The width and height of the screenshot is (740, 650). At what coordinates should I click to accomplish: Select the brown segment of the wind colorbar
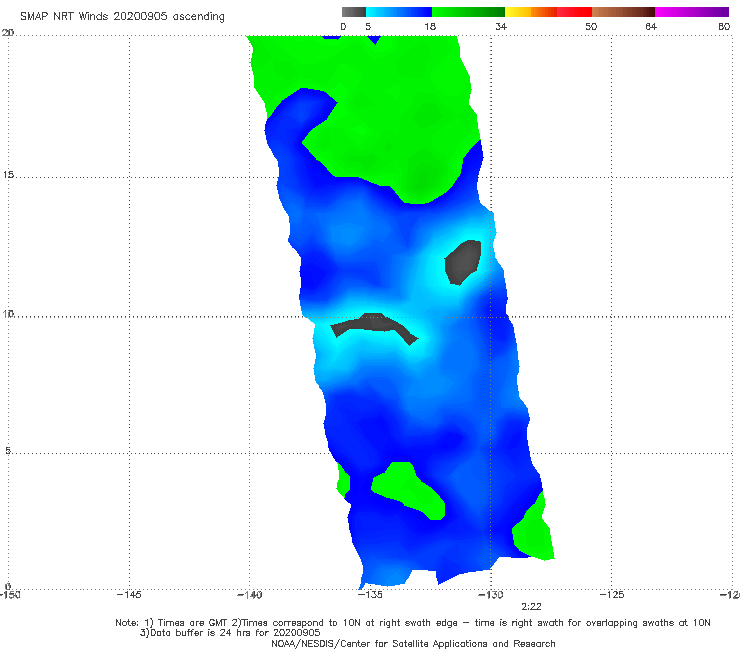tap(623, 12)
